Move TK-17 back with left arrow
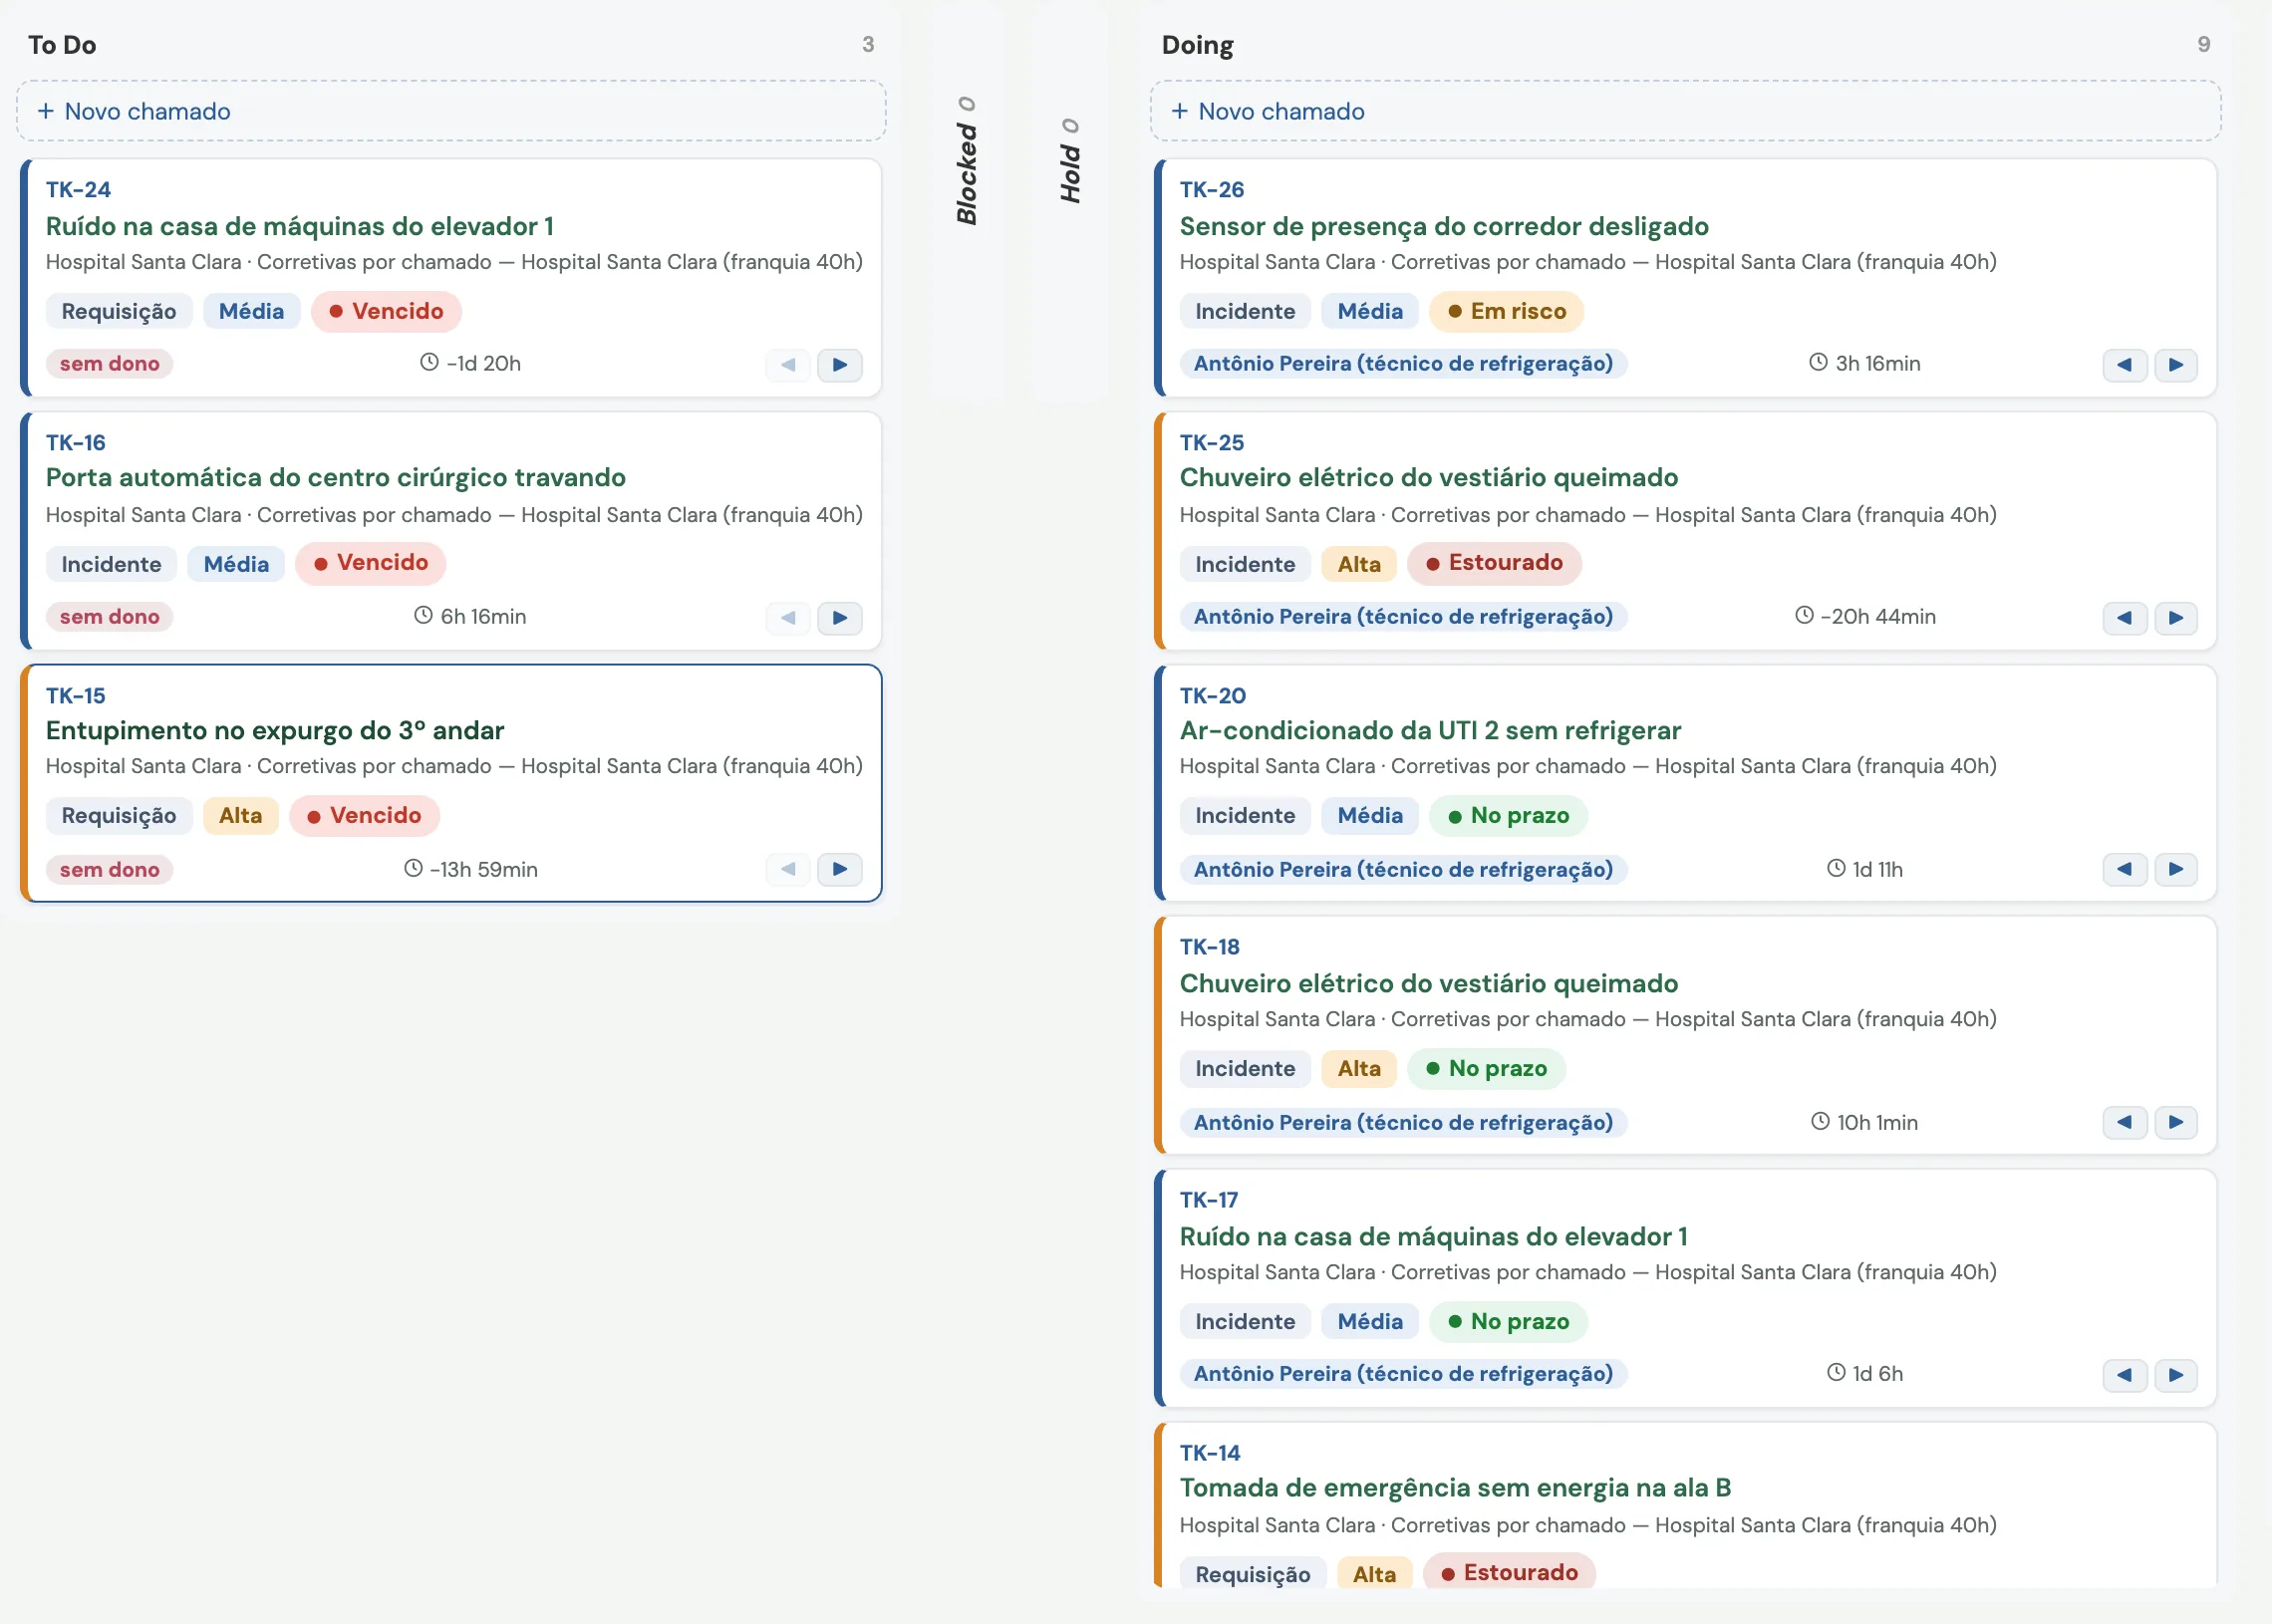The width and height of the screenshot is (2272, 1624). coord(2124,1375)
